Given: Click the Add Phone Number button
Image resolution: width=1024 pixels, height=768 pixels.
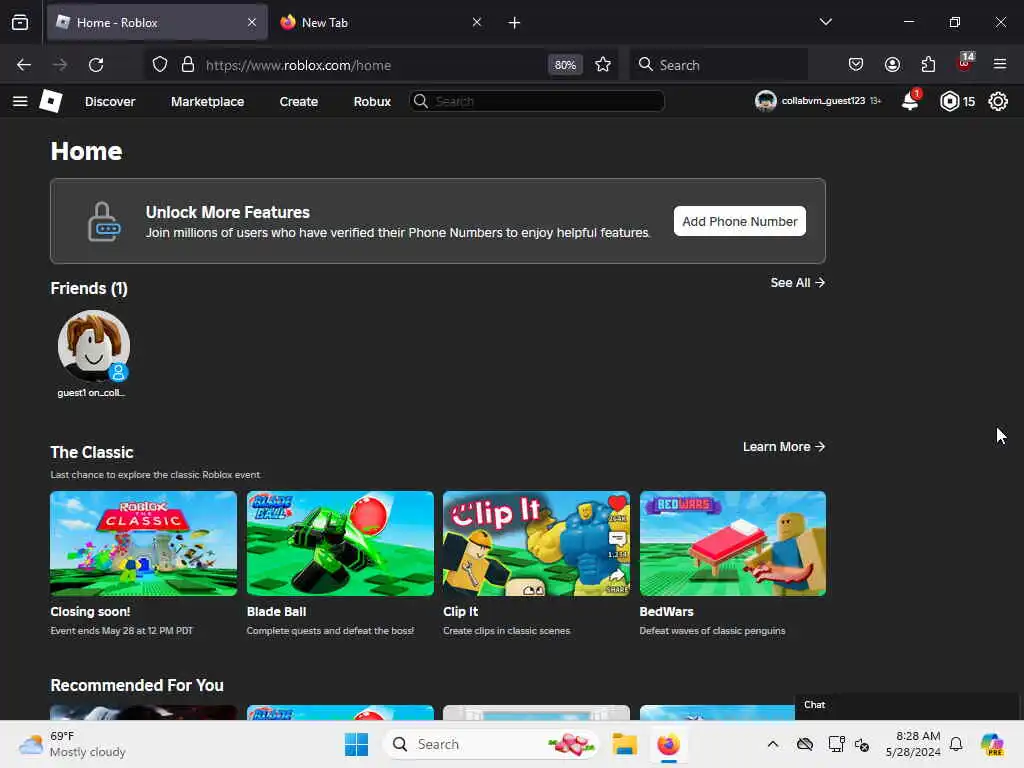Looking at the screenshot, I should (x=739, y=221).
